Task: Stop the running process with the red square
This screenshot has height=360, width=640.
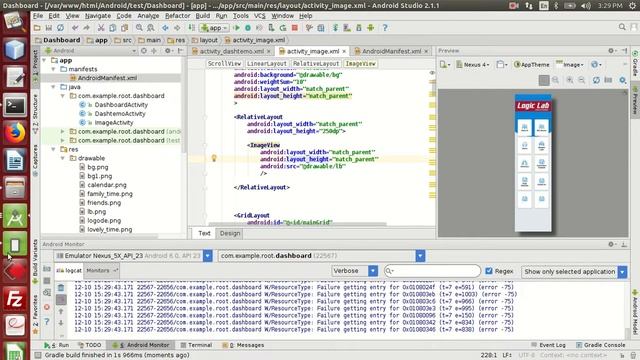Action: point(295,28)
